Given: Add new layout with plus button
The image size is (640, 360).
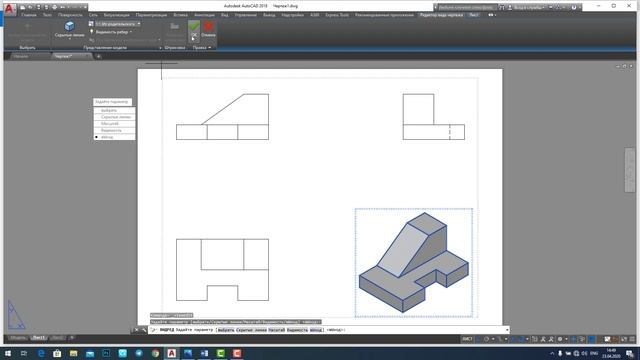Looking at the screenshot, I should [72, 338].
